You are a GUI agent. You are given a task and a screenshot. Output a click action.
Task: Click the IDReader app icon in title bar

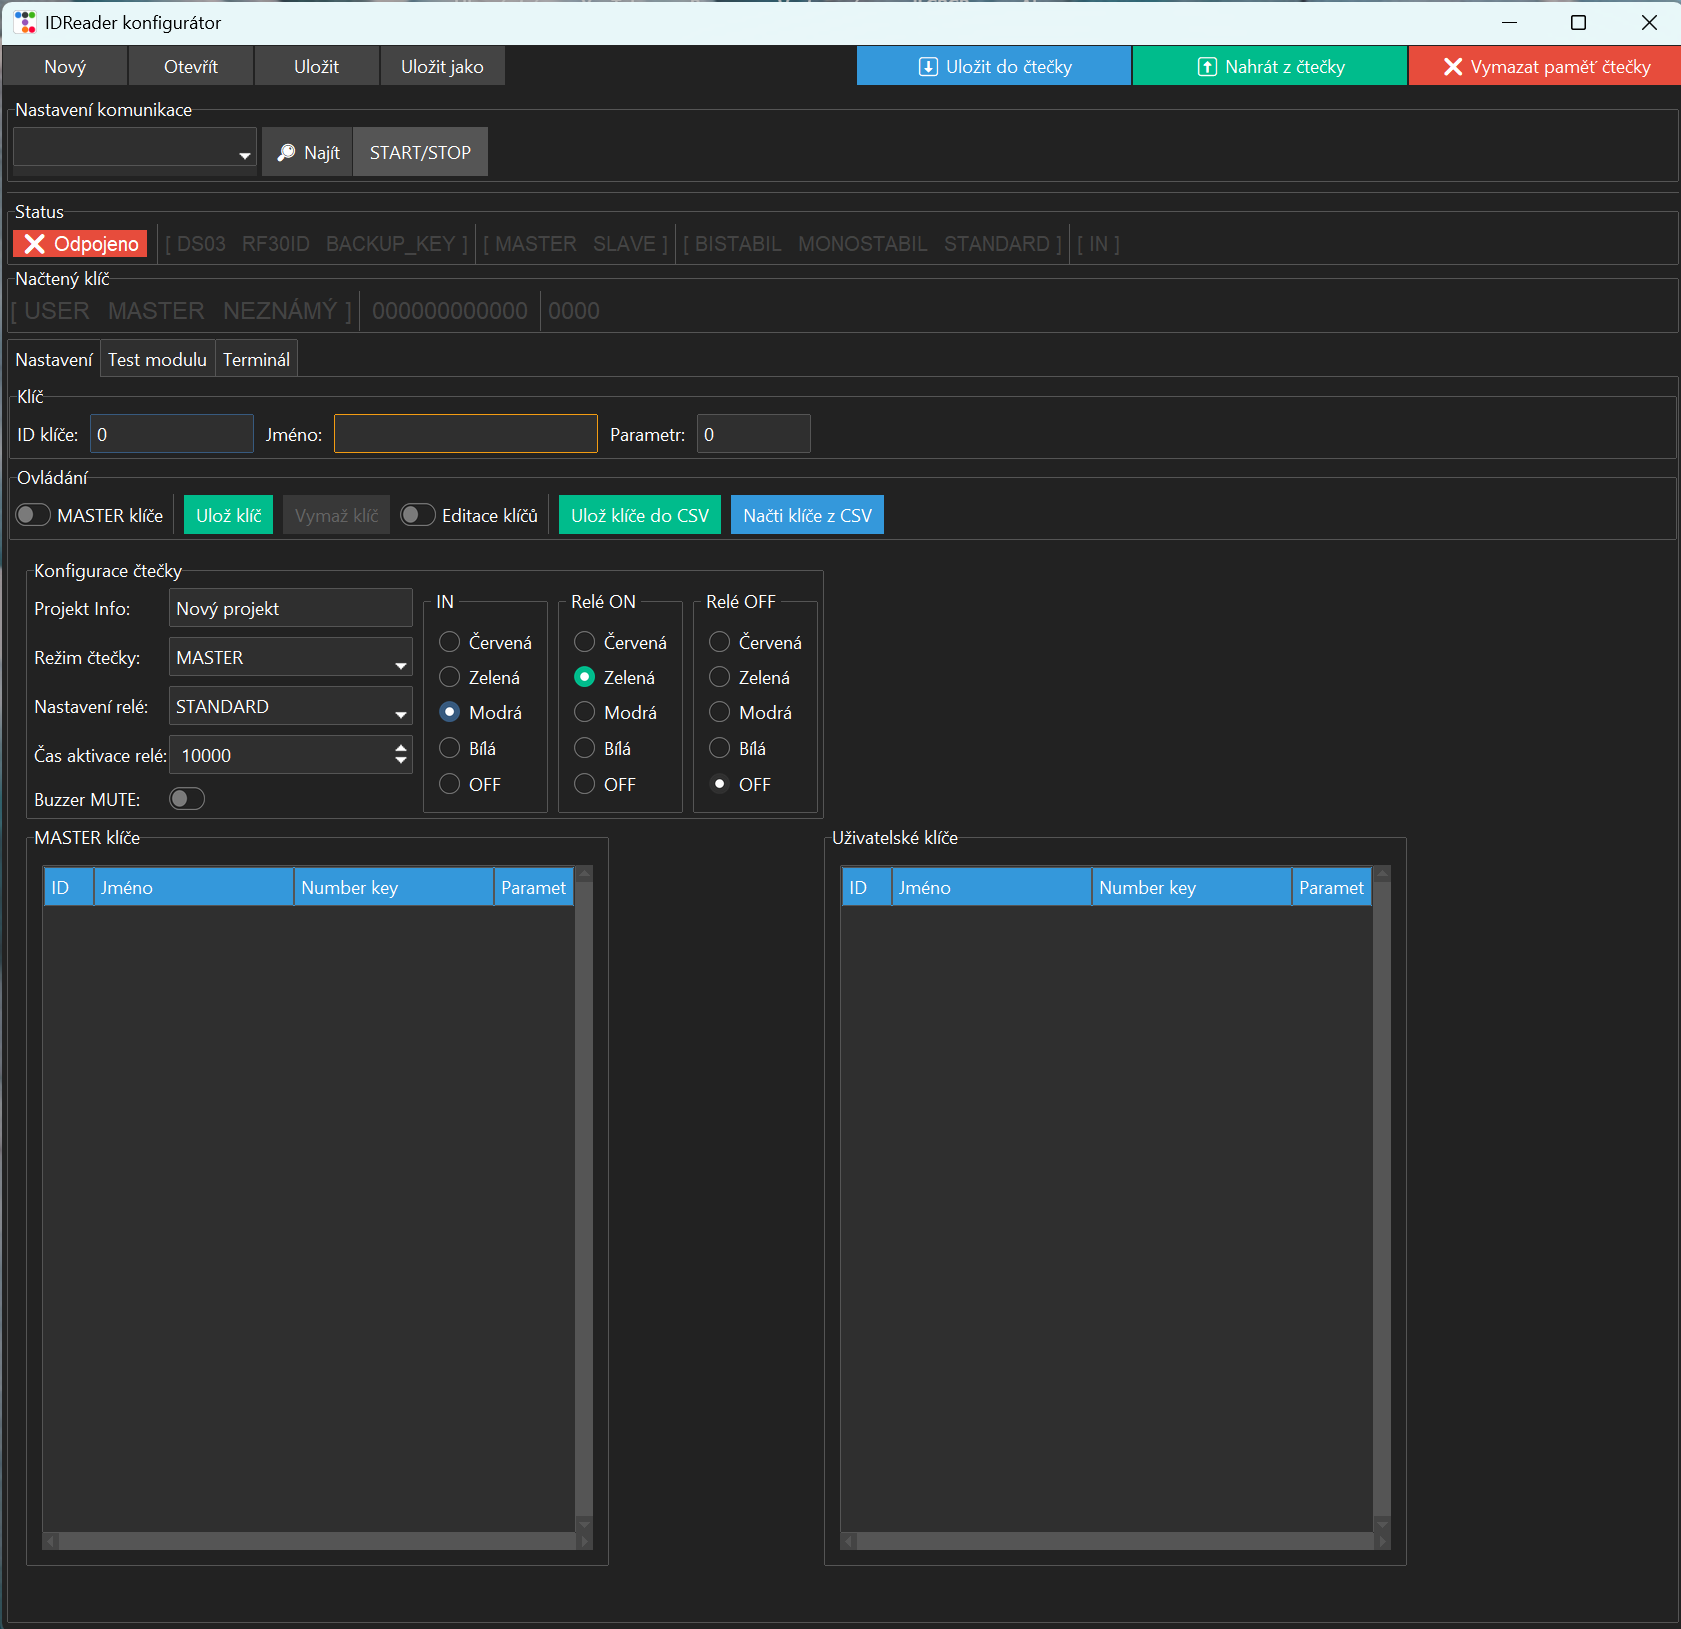(24, 22)
